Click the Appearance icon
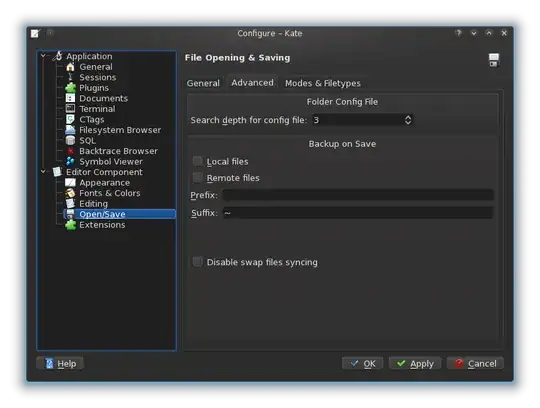Image resolution: width=540 pixels, height=408 pixels. coord(70,182)
